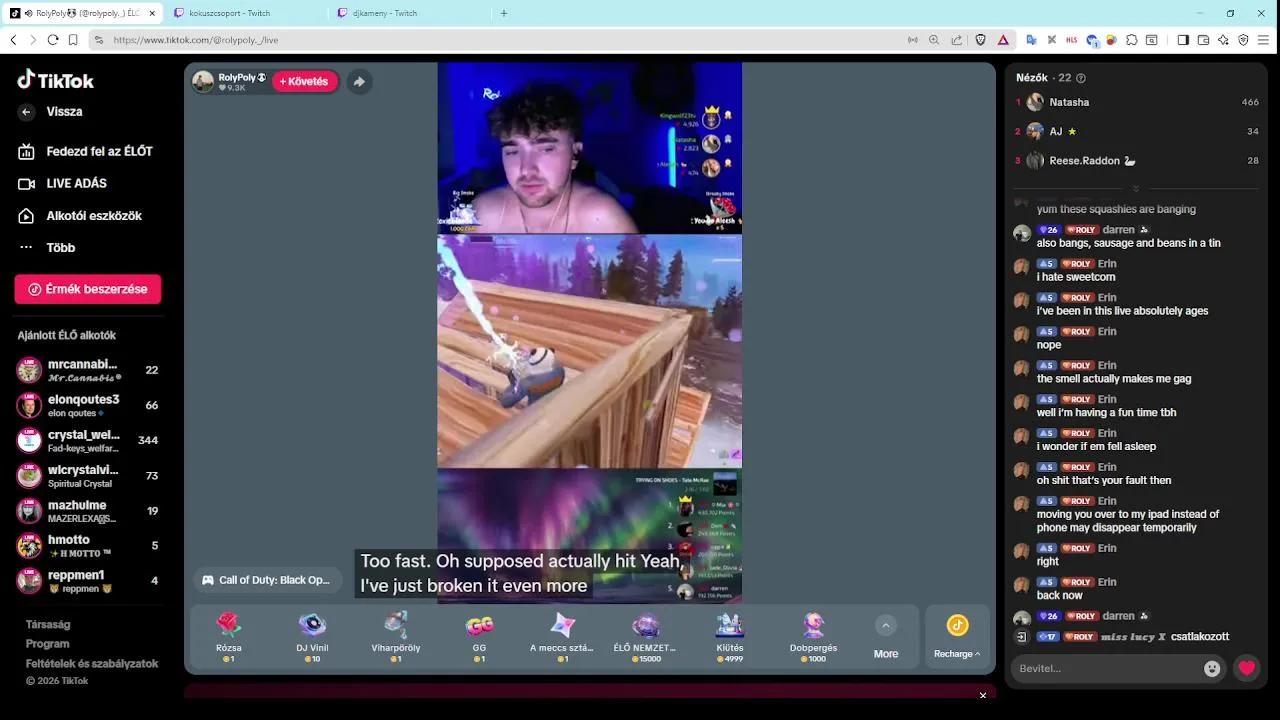
Task: Open Feltételek és szabályzatok link
Action: 92,663
